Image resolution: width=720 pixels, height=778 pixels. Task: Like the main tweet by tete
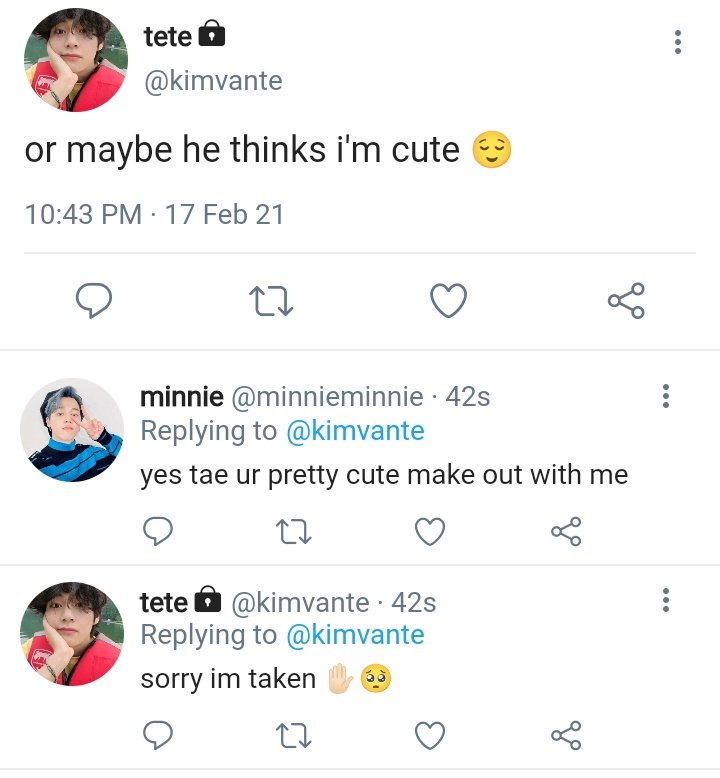tap(449, 301)
